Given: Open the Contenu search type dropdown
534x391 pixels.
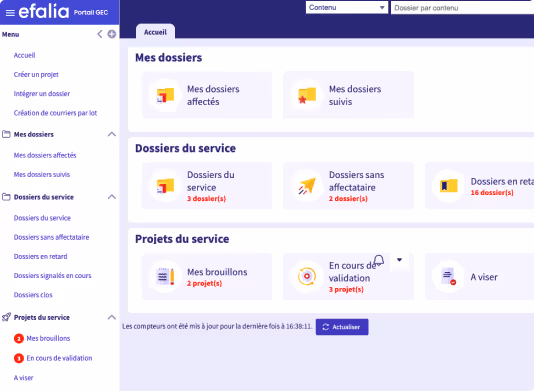Looking at the screenshot, I should (x=347, y=7).
